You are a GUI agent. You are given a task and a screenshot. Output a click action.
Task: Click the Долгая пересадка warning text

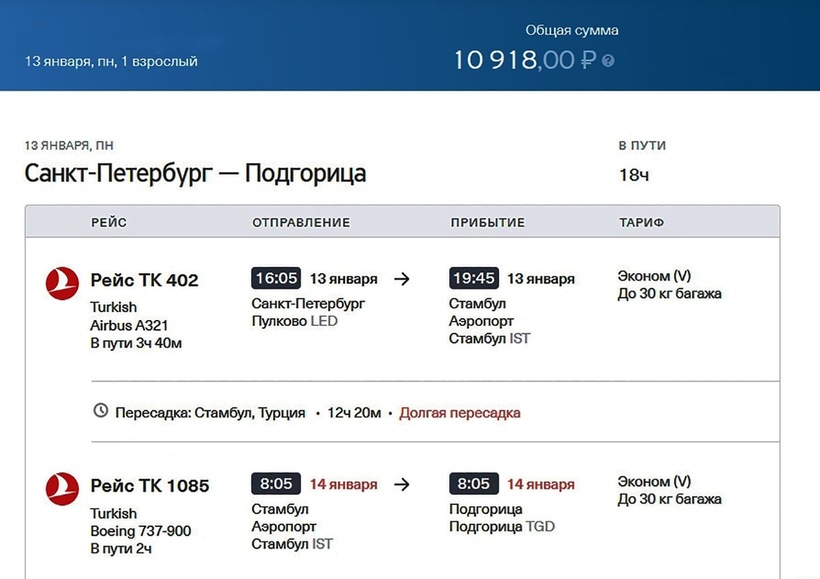click(460, 413)
